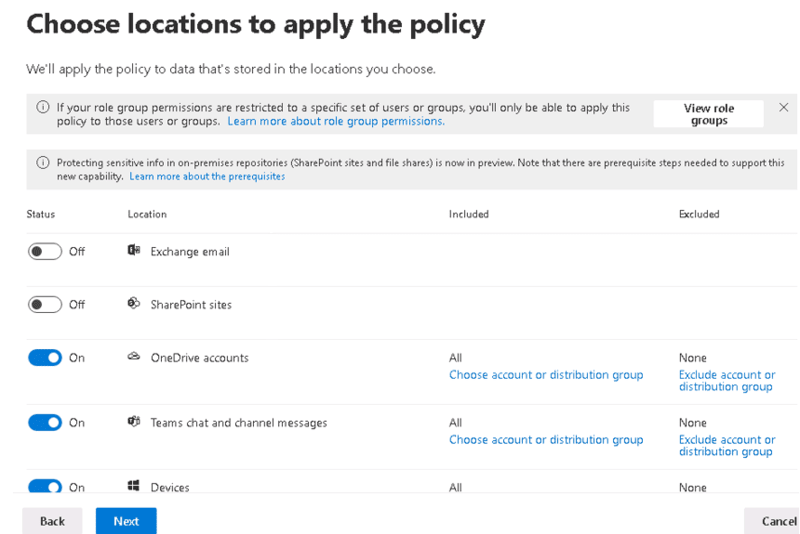The height and width of the screenshot is (534, 800).
Task: Select the Devices label
Action: pyautogui.click(x=170, y=488)
